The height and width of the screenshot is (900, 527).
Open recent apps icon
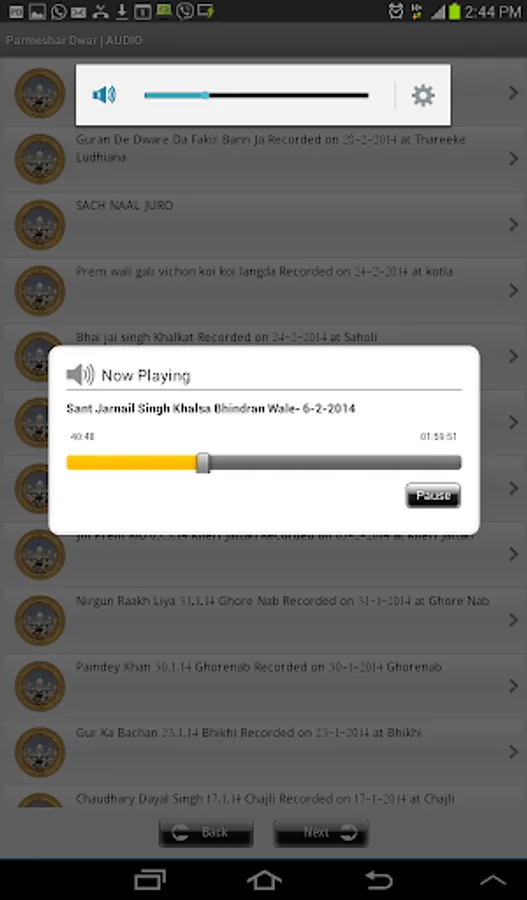(150, 880)
